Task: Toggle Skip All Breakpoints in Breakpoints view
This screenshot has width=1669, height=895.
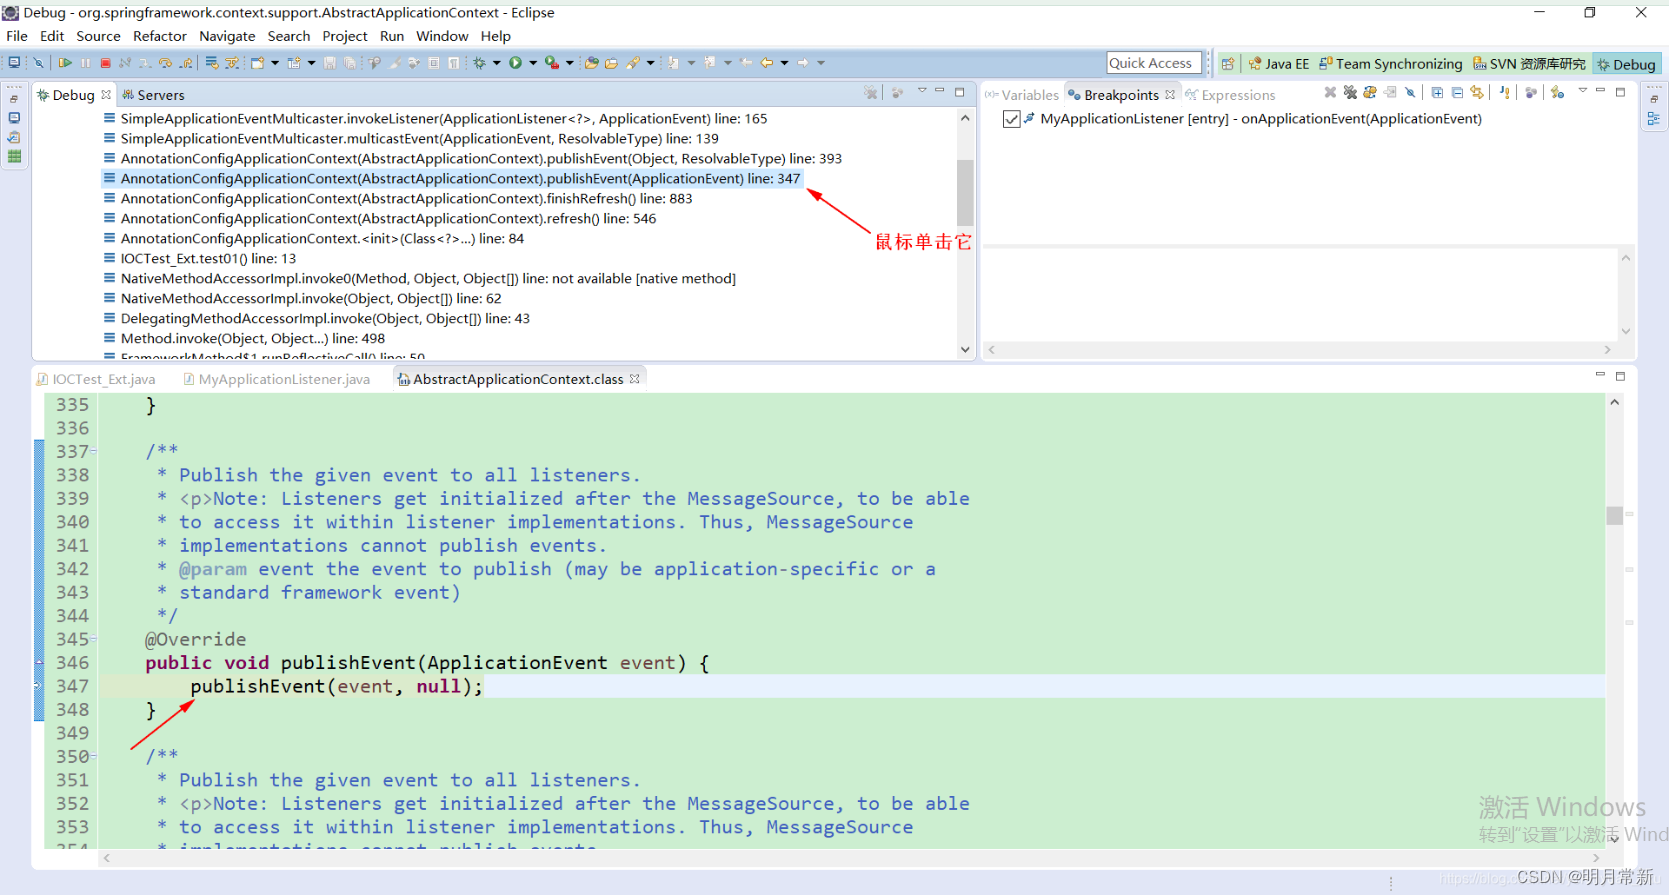Action: click(x=1410, y=92)
